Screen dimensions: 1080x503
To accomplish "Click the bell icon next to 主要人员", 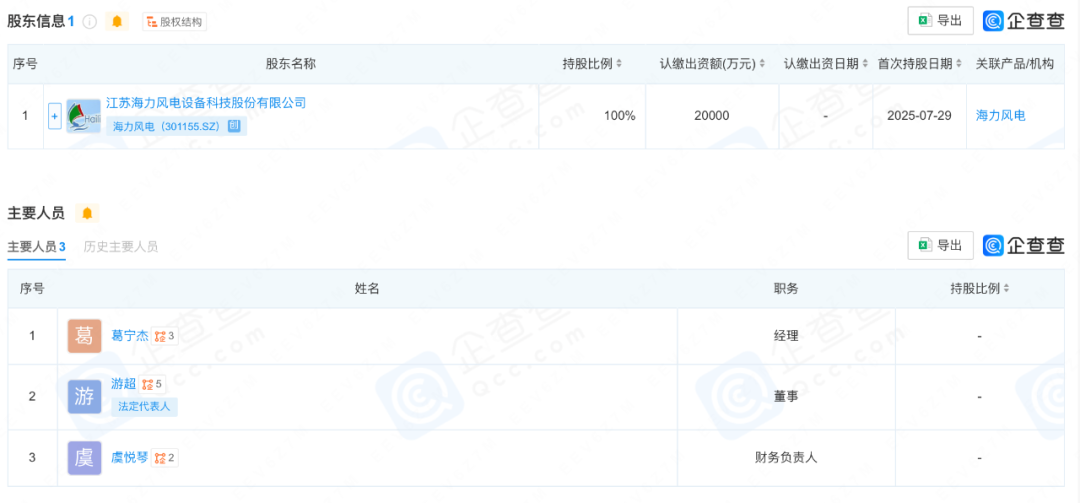I will [x=87, y=213].
